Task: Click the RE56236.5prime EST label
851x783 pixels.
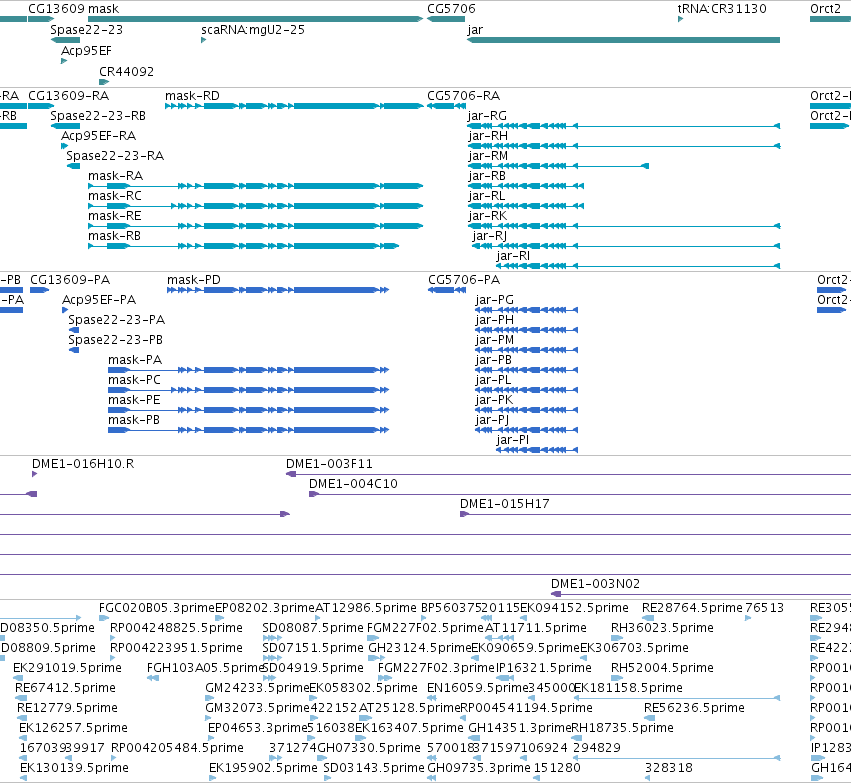Action: 694,708
